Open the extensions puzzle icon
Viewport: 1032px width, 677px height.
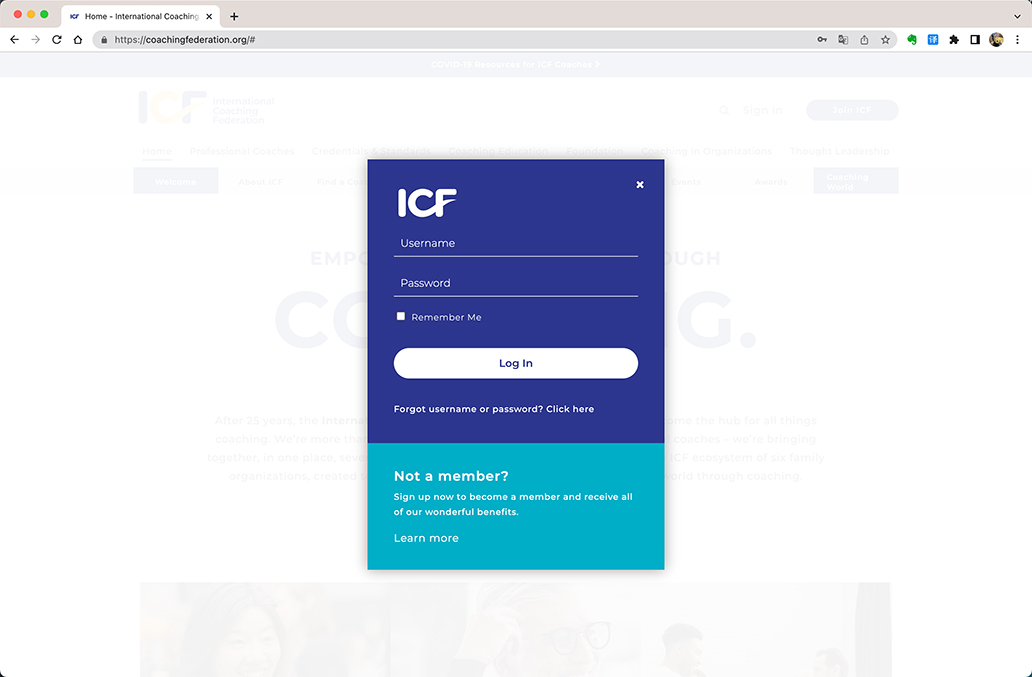coord(954,39)
